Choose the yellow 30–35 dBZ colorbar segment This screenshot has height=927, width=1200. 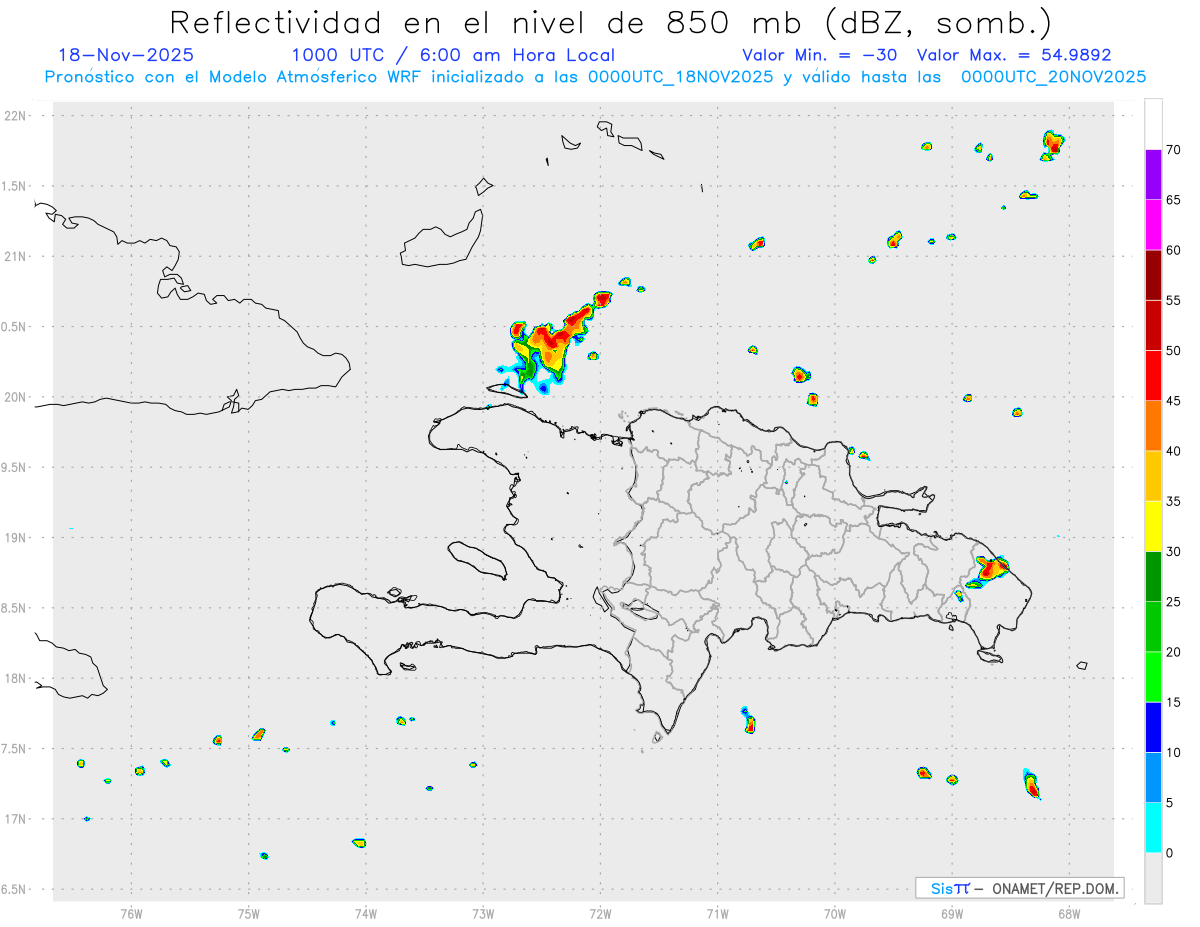point(1153,526)
